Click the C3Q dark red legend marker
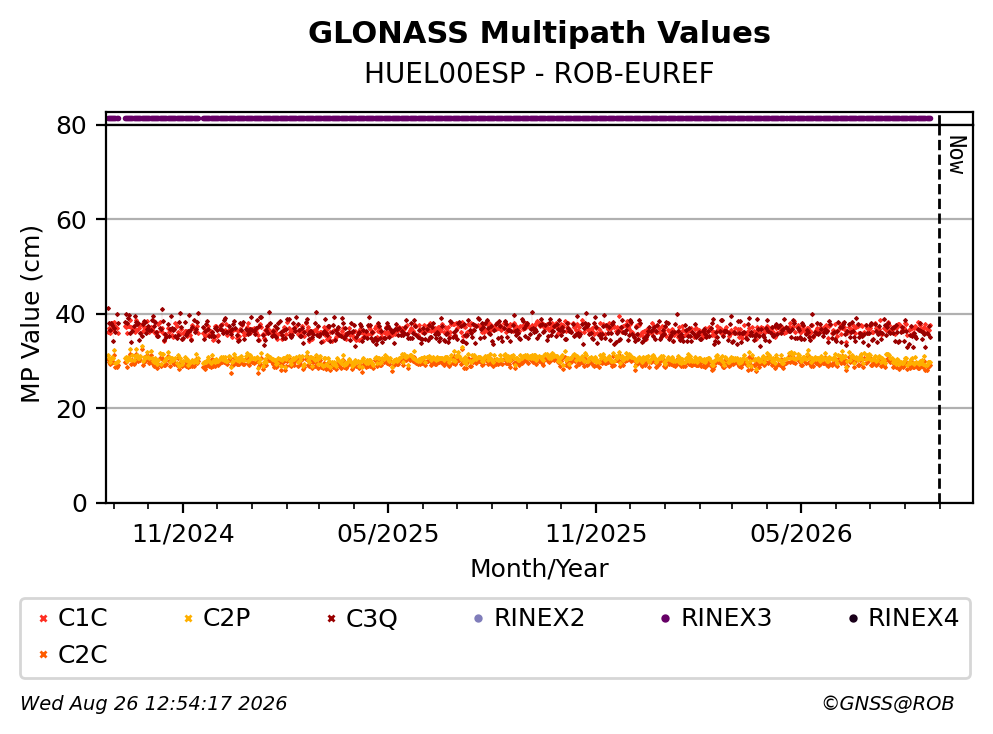This screenshot has height=734, width=993. pos(331,619)
